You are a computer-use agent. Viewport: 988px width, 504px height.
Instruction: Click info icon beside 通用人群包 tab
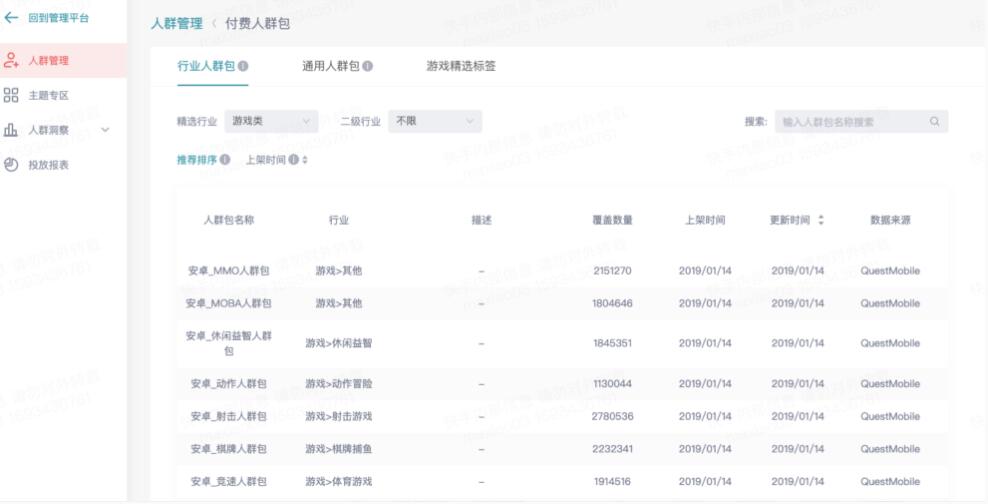point(368,66)
